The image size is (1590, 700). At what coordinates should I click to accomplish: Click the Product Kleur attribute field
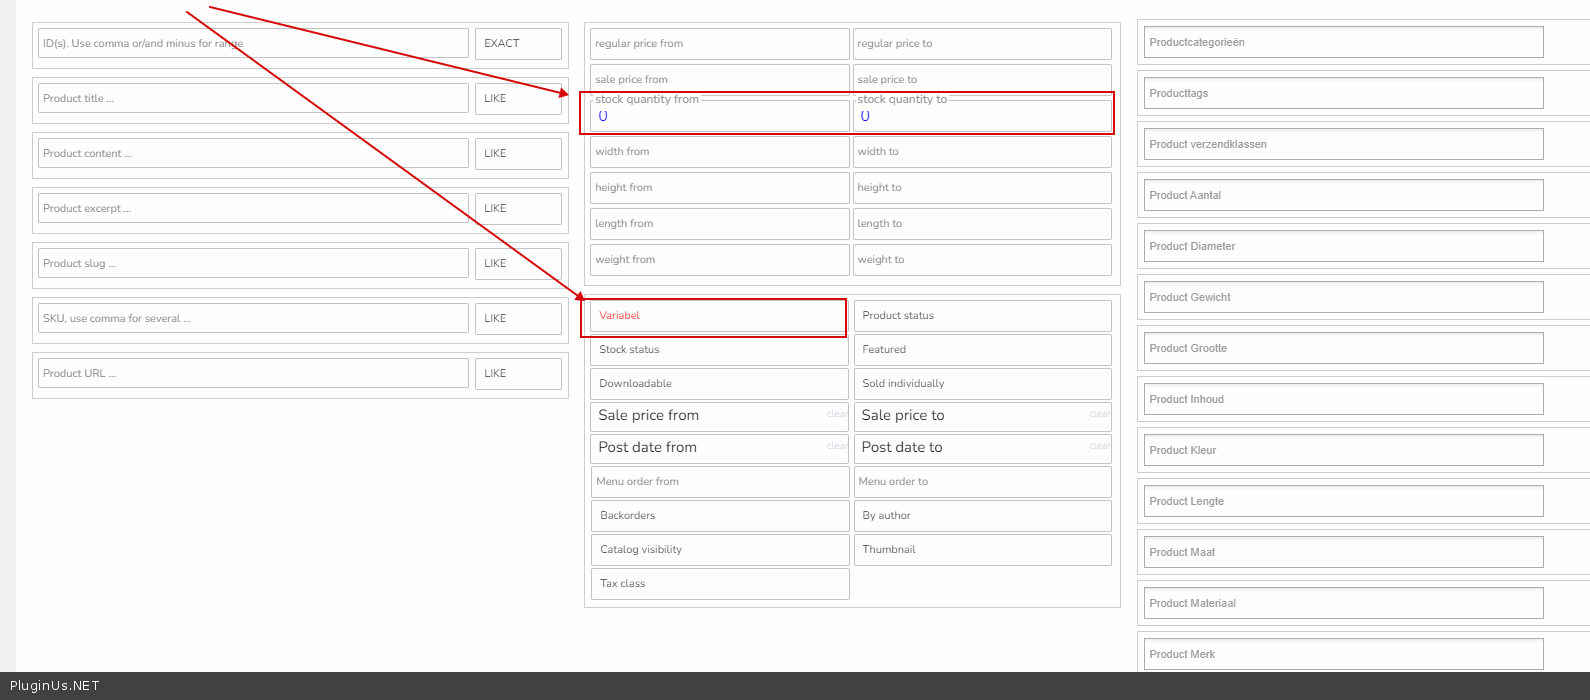tap(1342, 451)
